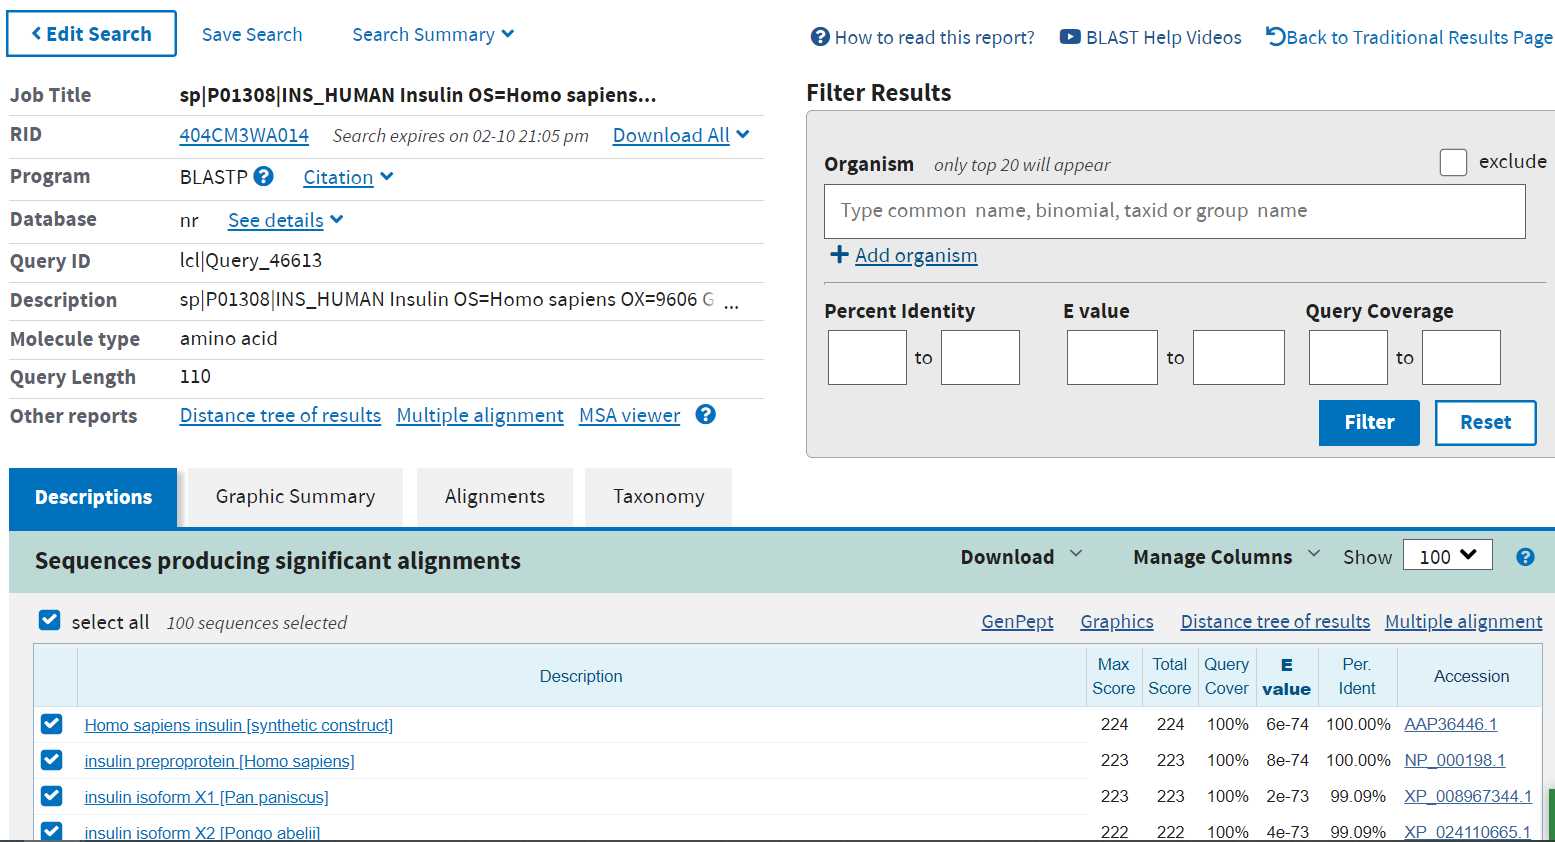Click the Organism name input field
1555x842 pixels.
1174,211
